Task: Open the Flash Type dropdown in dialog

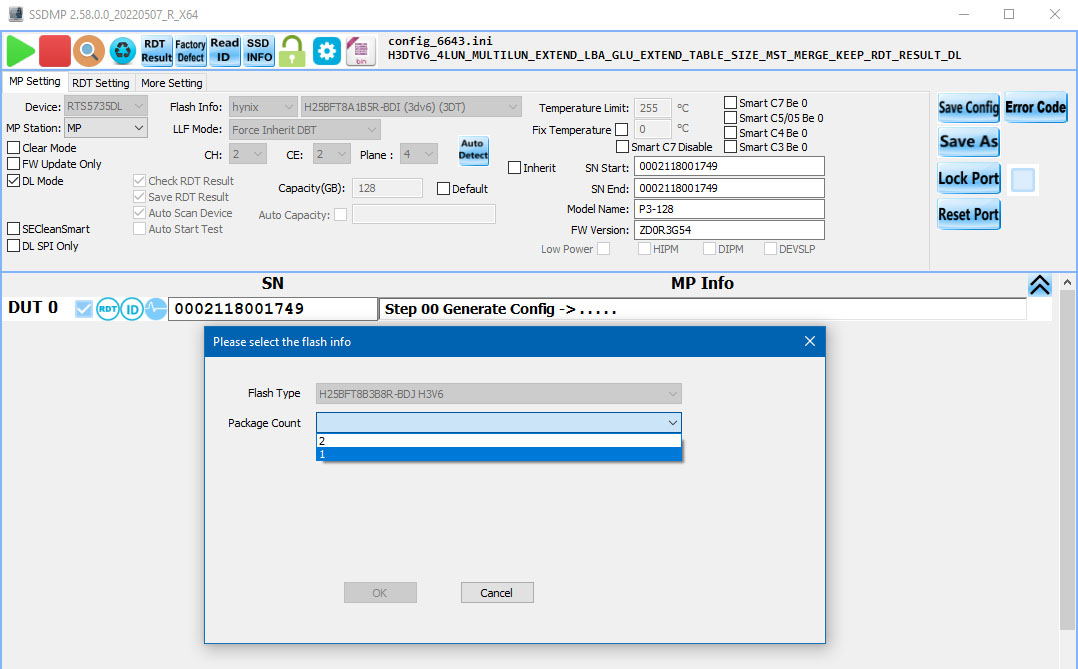Action: pyautogui.click(x=498, y=393)
